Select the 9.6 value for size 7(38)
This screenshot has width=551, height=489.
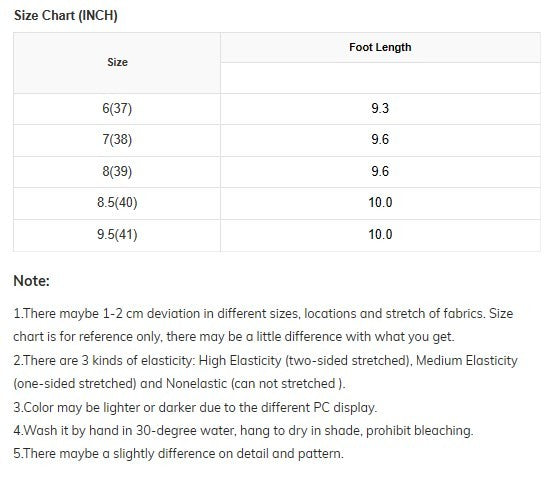380,140
